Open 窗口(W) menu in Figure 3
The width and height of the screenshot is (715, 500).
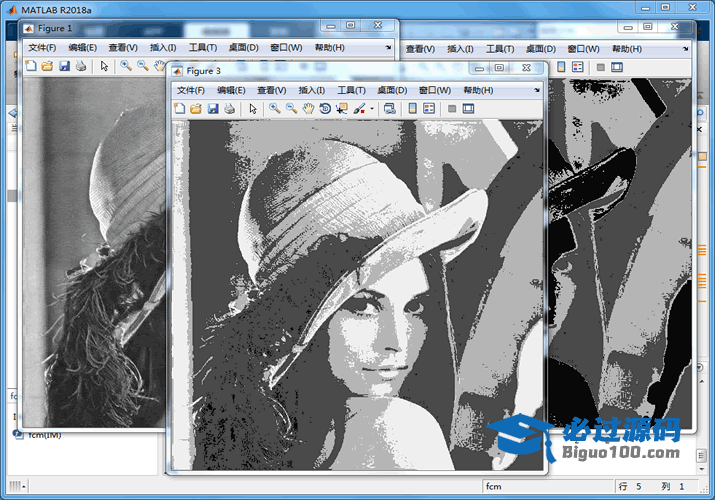pyautogui.click(x=435, y=90)
